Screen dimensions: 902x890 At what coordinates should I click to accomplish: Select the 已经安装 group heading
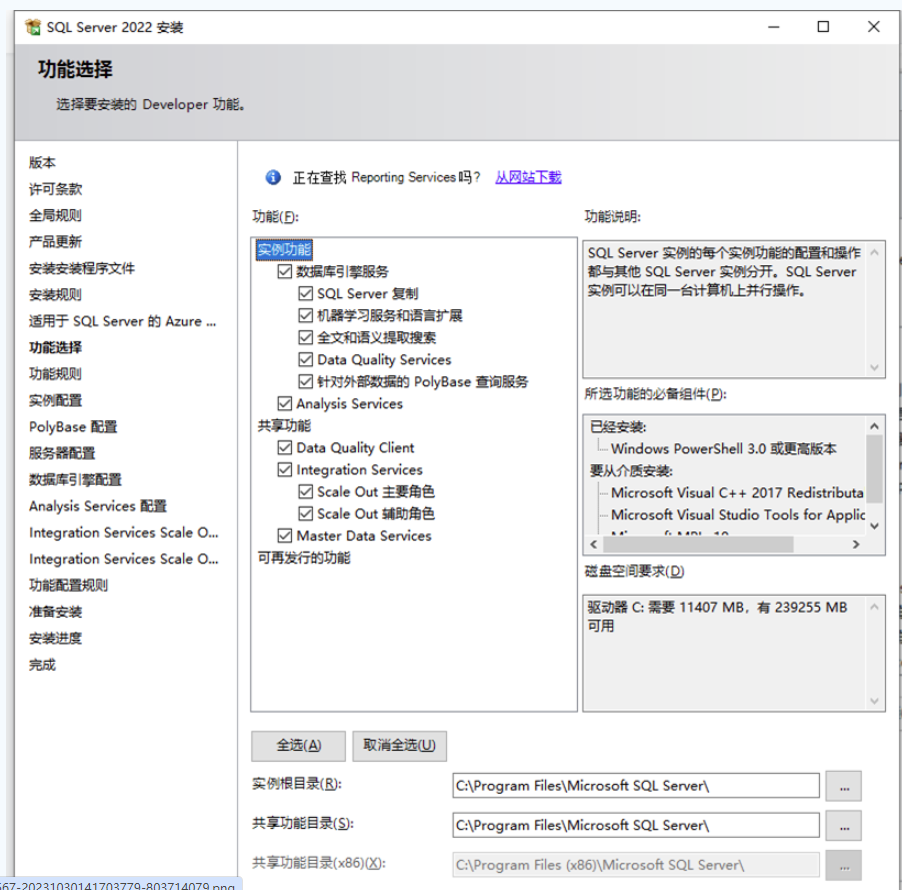pos(618,427)
